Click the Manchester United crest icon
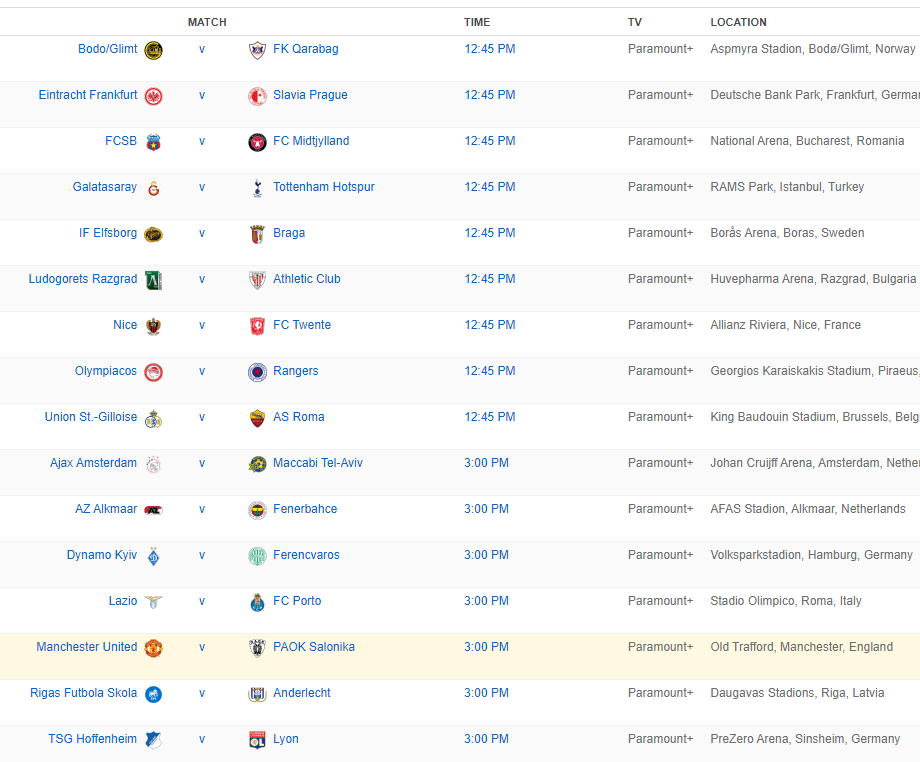This screenshot has width=920, height=762. [x=153, y=648]
